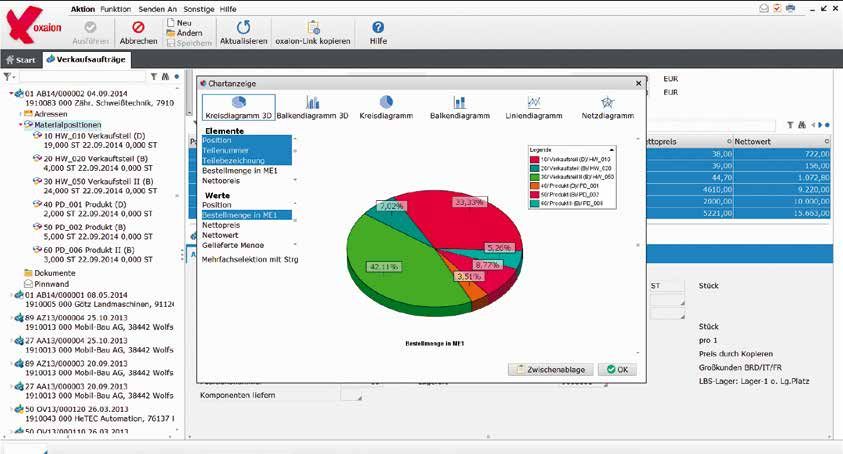The width and height of the screenshot is (843, 454).
Task: Confirm the chart dialog with OK
Action: point(616,369)
